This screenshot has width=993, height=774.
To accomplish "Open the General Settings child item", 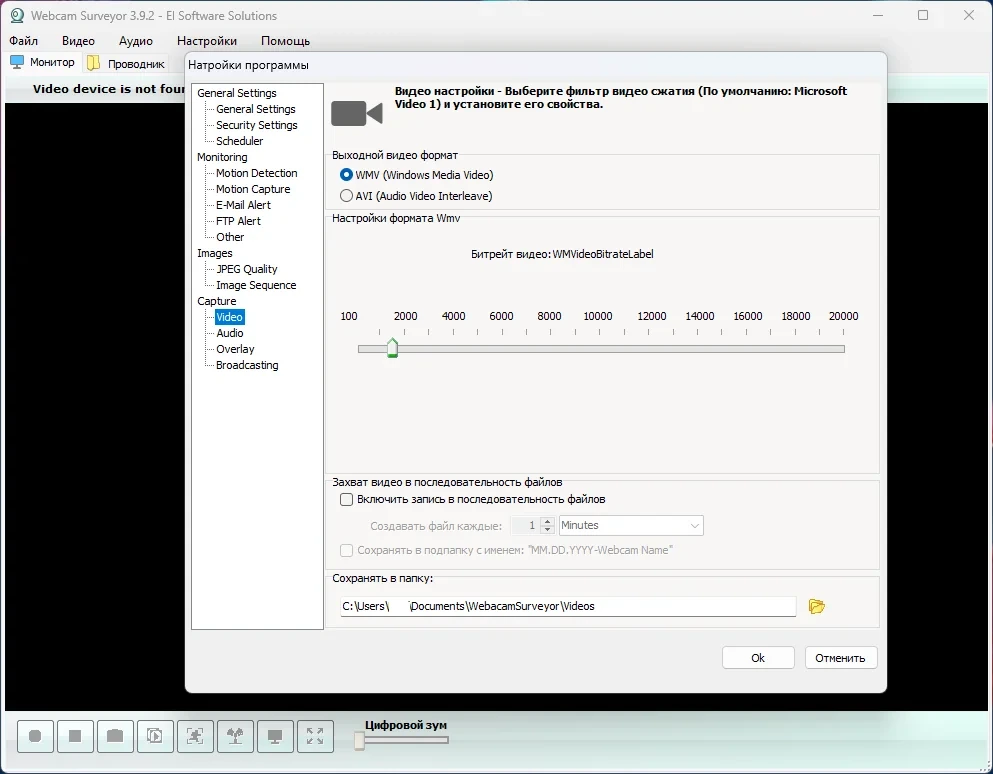I will point(256,109).
